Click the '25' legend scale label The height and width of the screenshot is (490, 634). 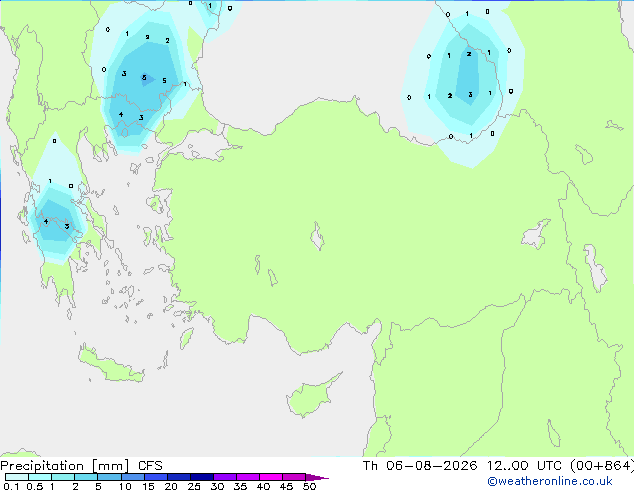194,486
